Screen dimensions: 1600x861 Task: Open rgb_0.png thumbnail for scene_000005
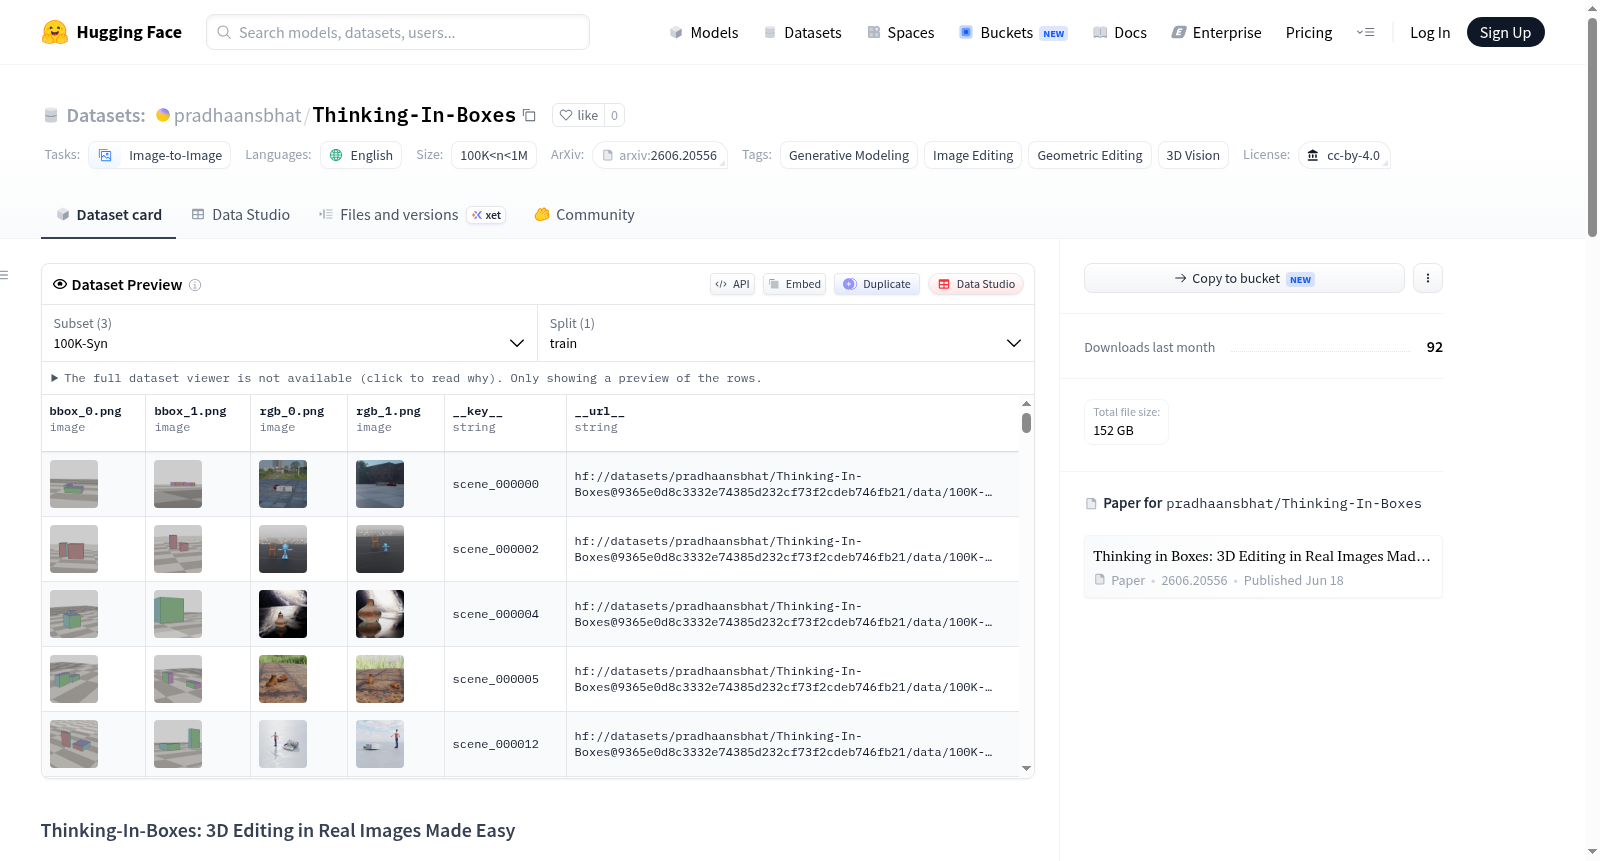click(x=283, y=679)
